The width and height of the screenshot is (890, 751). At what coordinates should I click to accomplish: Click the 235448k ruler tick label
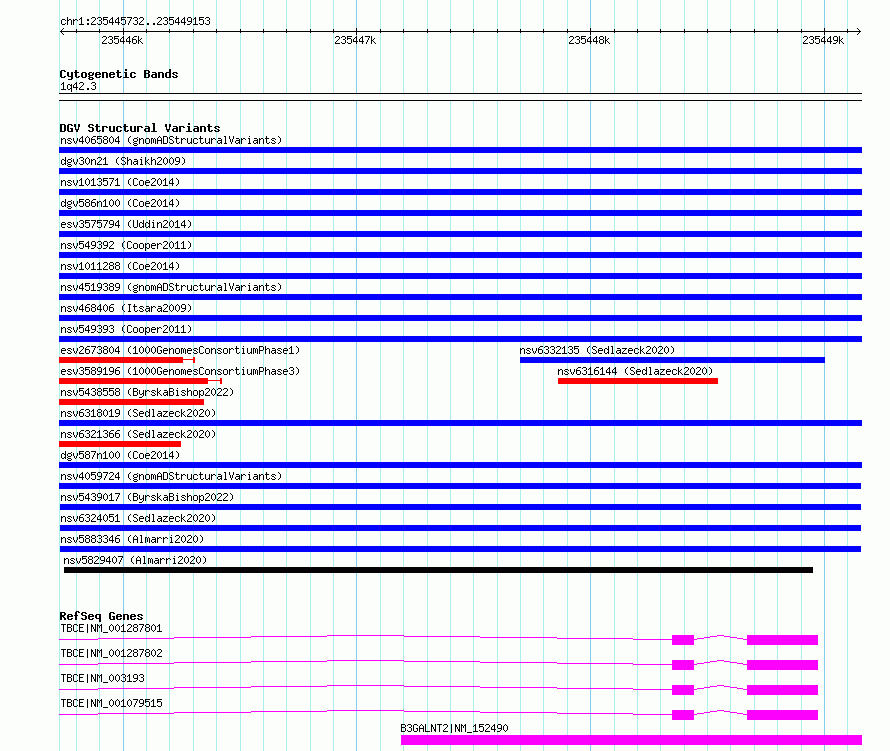[x=589, y=40]
